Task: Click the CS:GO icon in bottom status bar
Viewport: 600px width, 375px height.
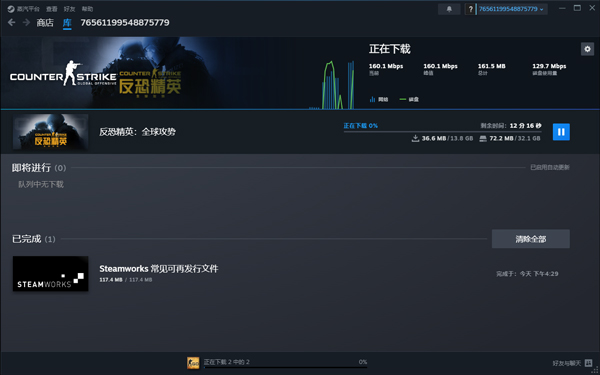Action: click(x=193, y=363)
